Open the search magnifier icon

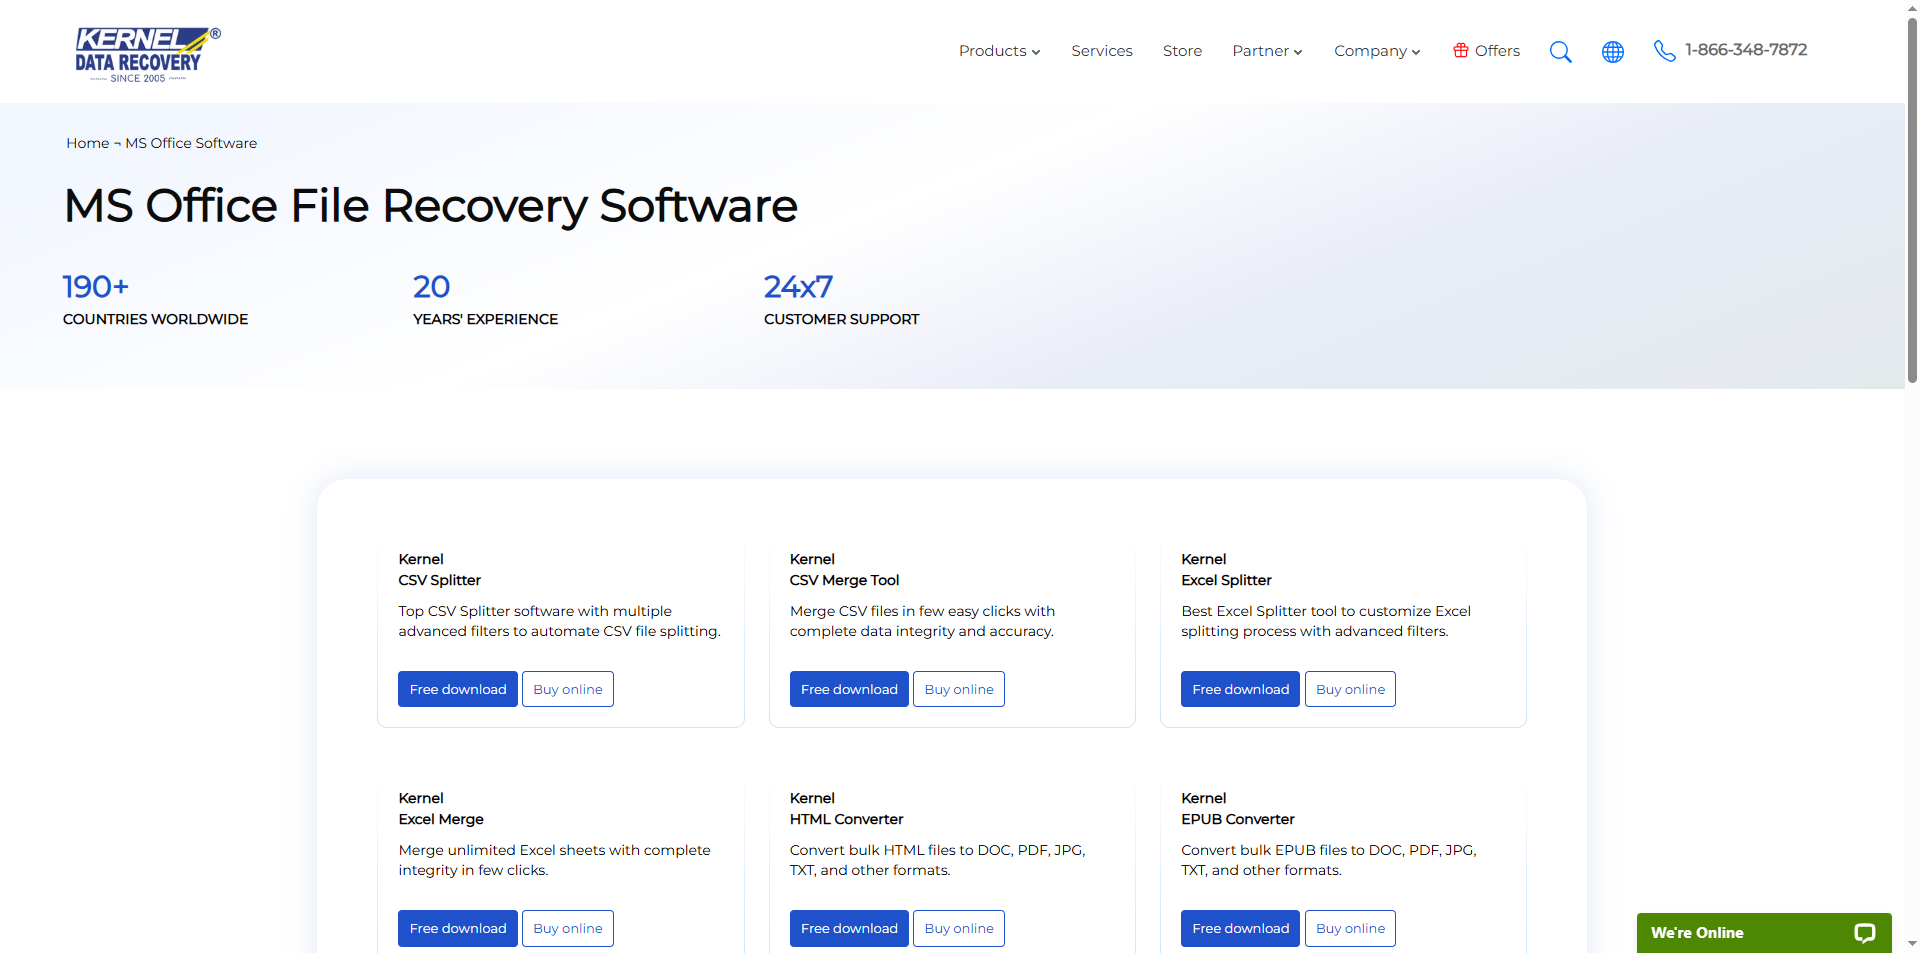tap(1560, 52)
